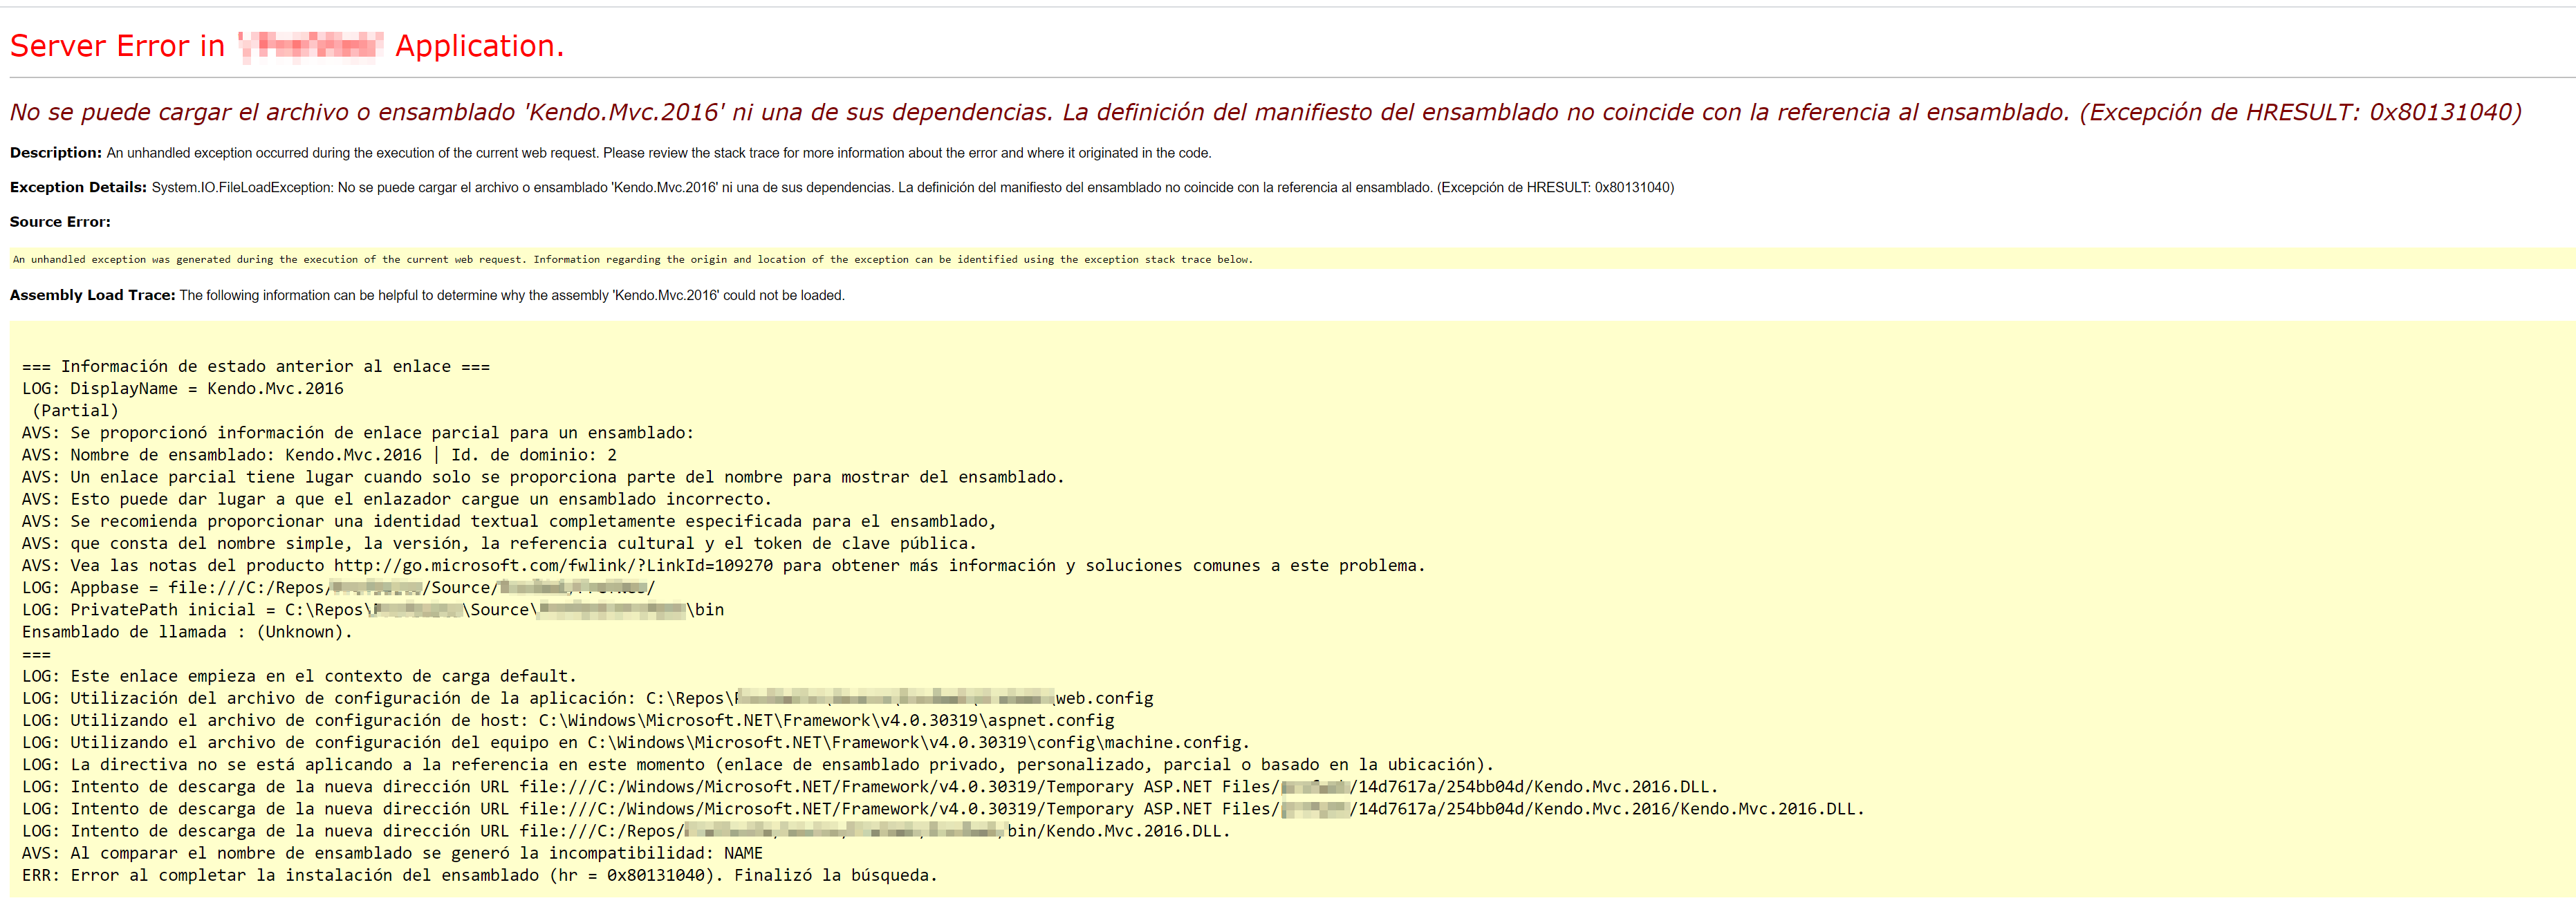Click the '(Partial)' line
The image size is (2576, 905).
(75, 410)
